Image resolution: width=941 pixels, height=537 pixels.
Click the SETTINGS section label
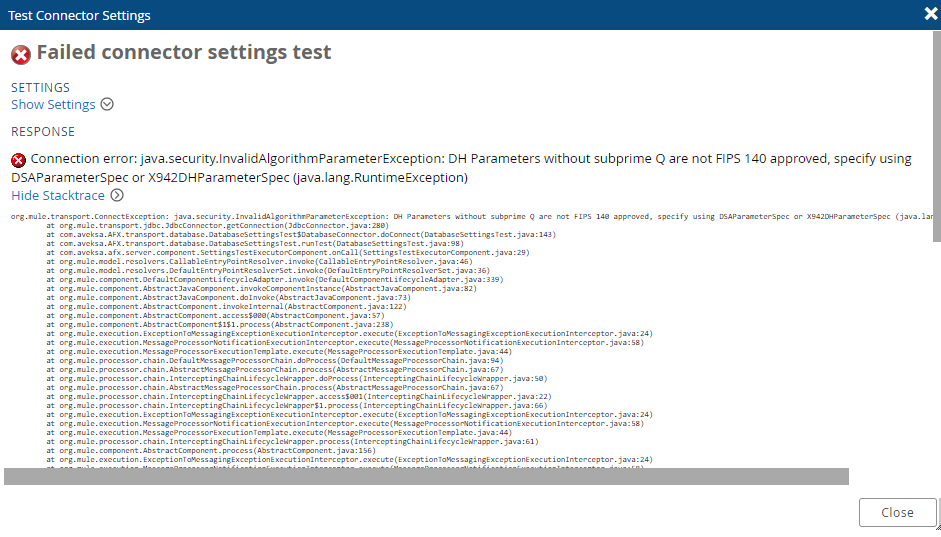point(40,87)
